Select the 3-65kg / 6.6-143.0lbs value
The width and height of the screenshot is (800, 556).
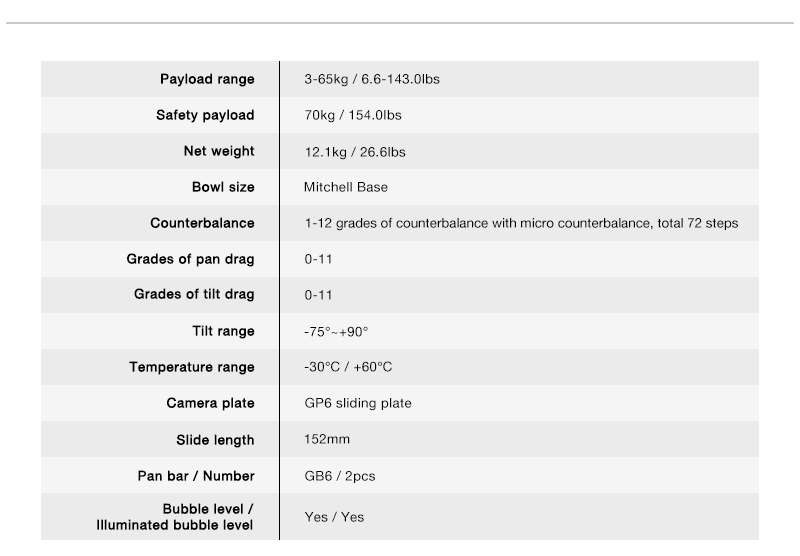[372, 79]
